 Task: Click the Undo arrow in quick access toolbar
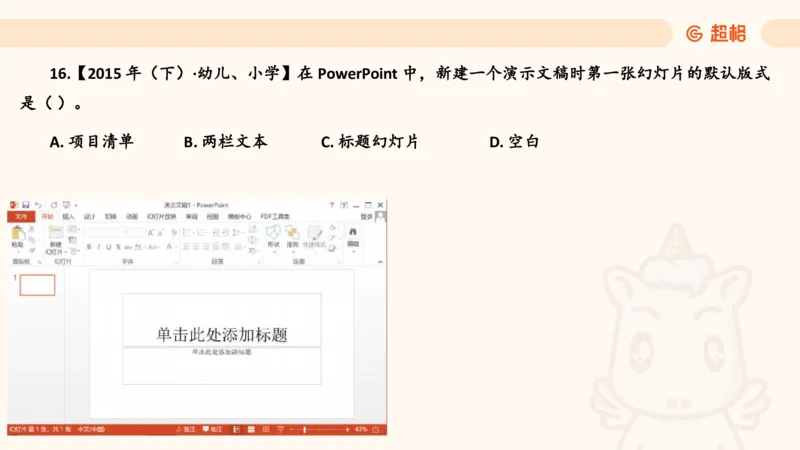point(38,205)
